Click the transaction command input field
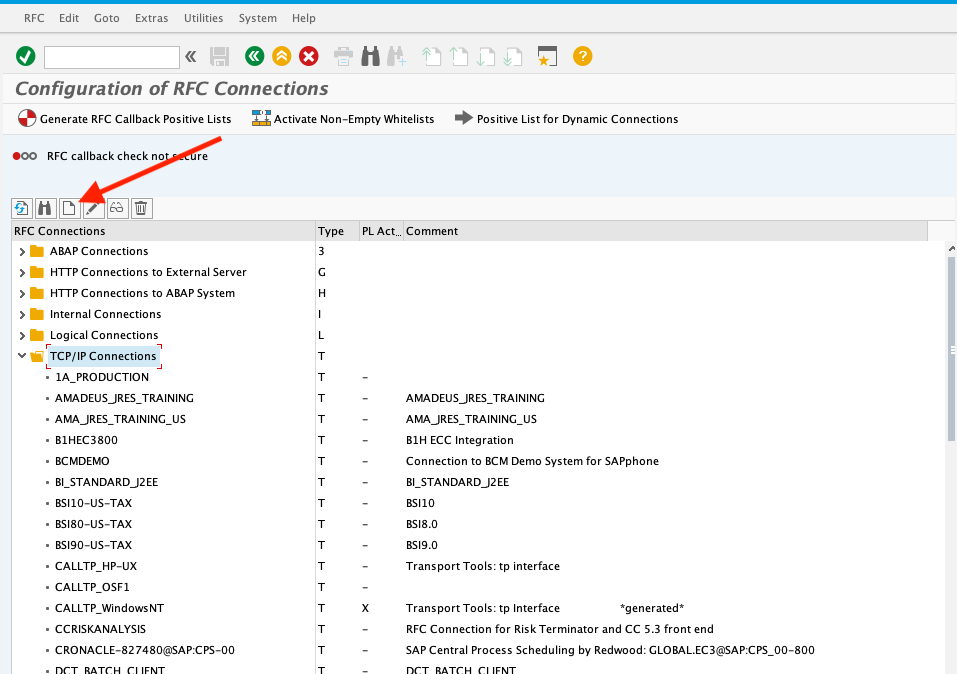This screenshot has height=674, width=957. [111, 57]
